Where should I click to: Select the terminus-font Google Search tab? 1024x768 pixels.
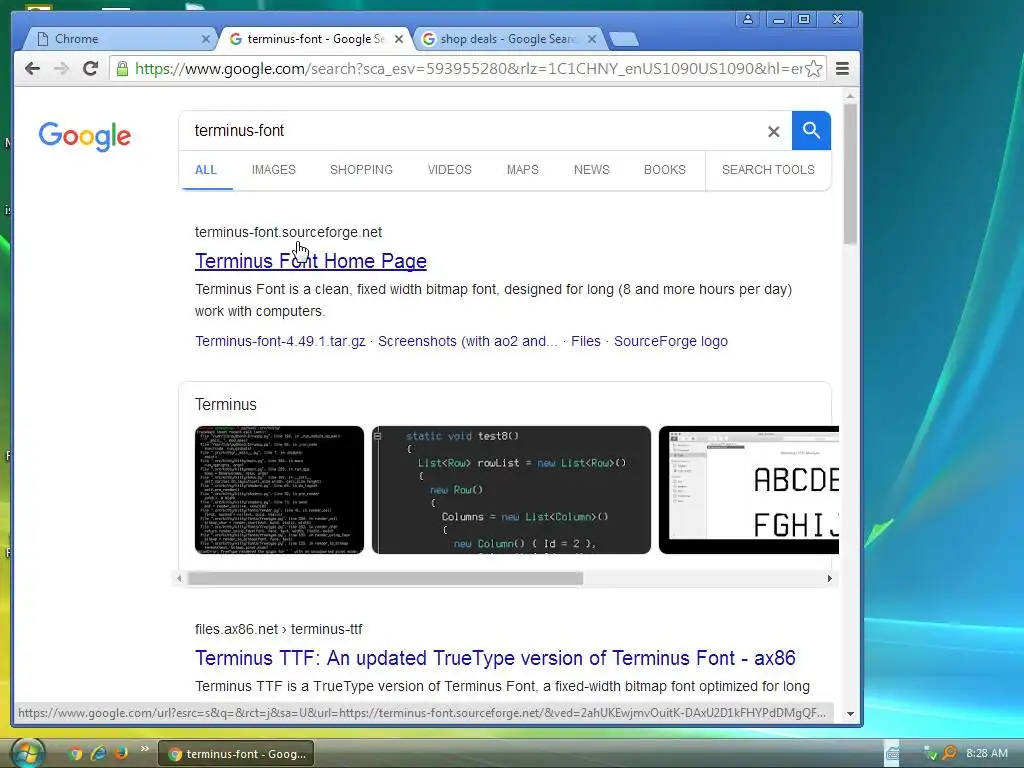316,39
